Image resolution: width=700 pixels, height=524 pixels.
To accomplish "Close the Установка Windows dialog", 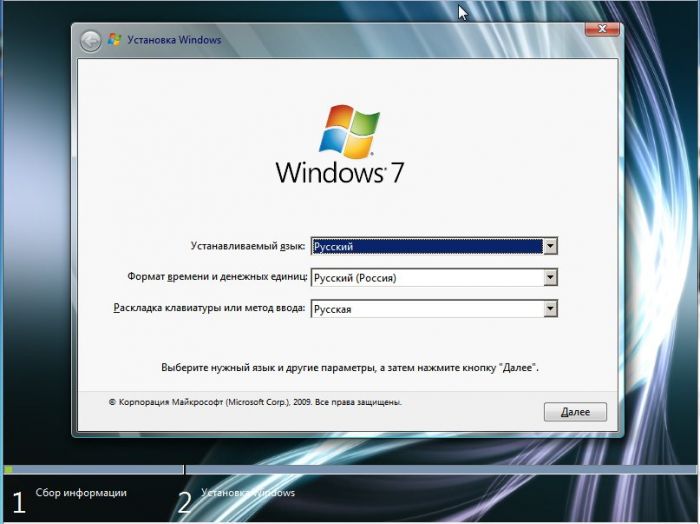I will coord(602,29).
